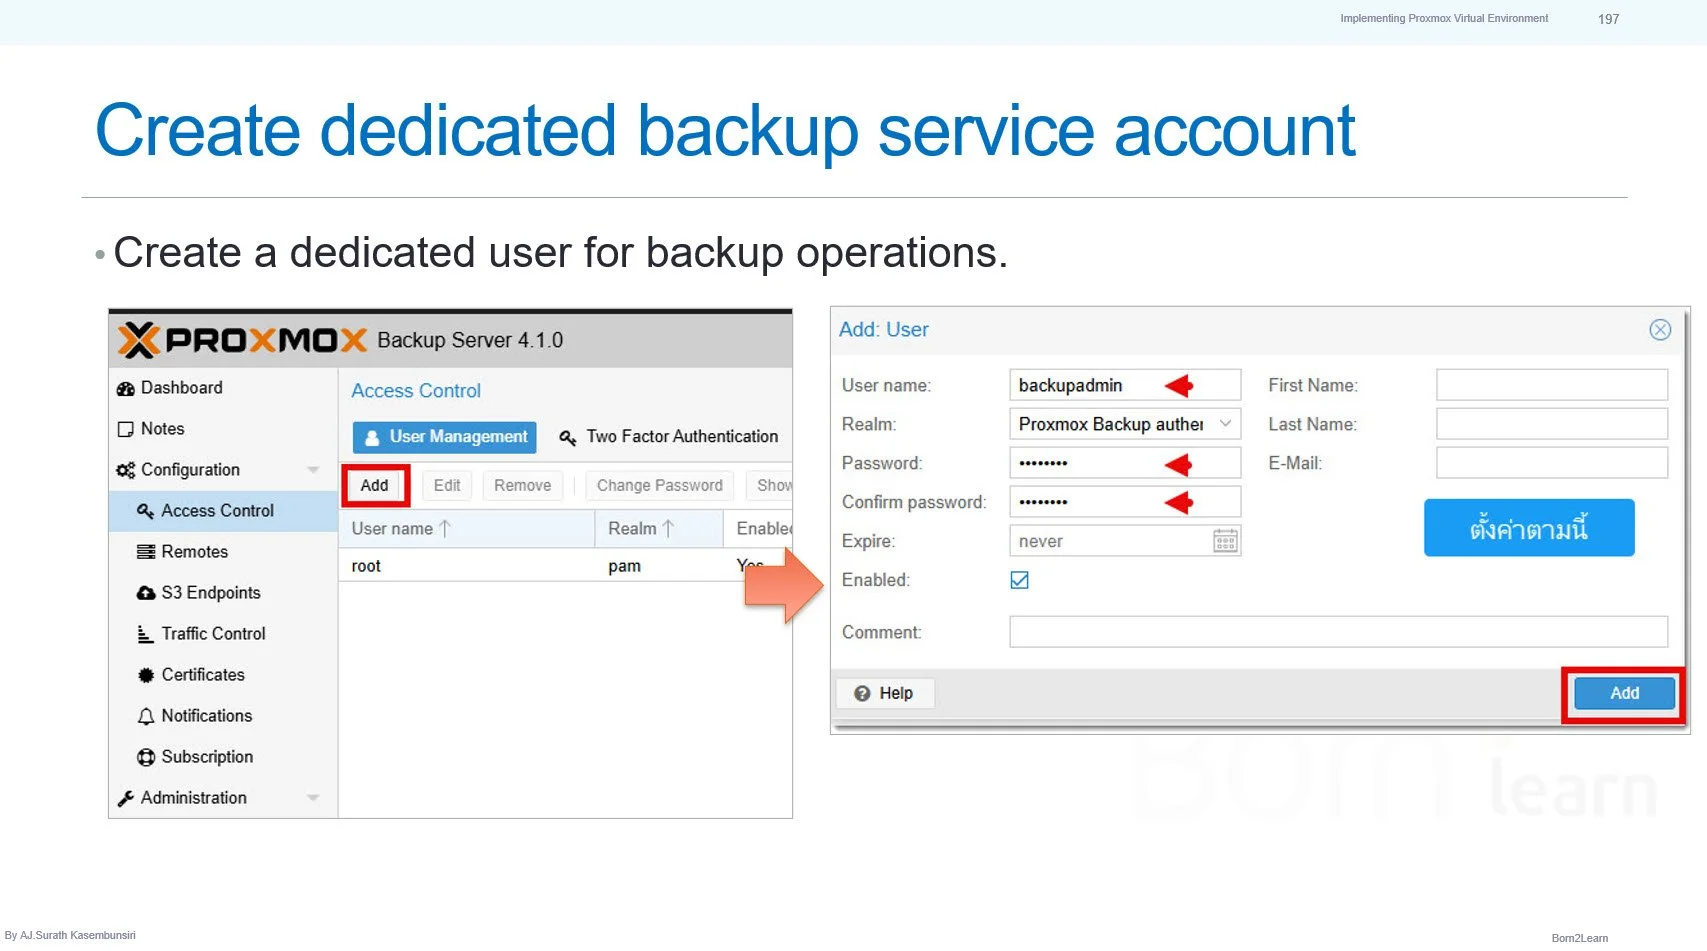Viewport: 1707px width, 951px height.
Task: Open Certificates in the sidebar
Action: [191, 675]
